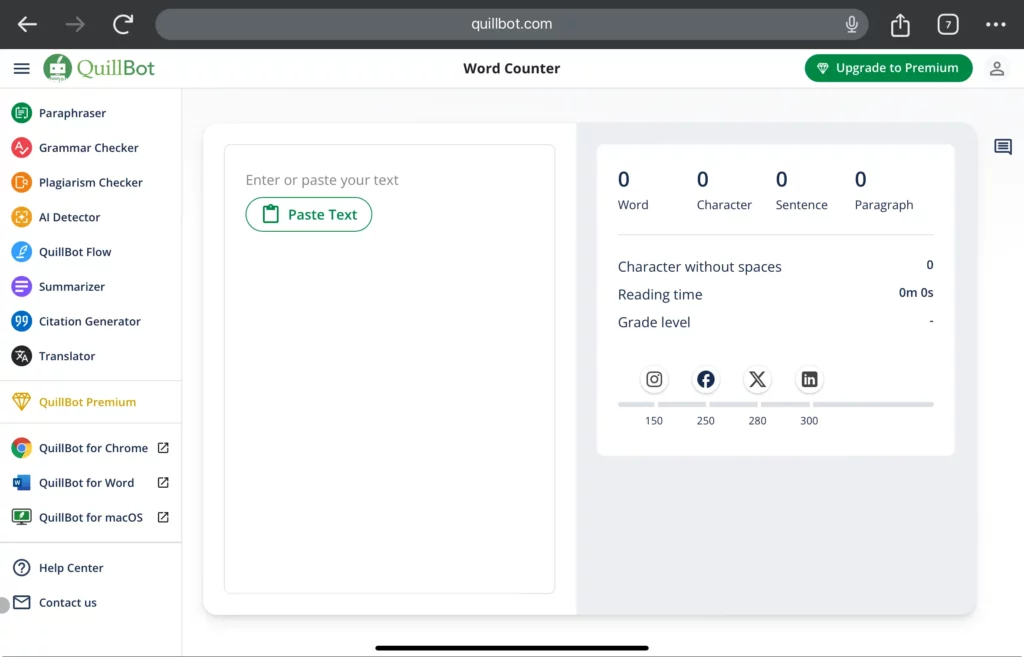Open the browser more options menu
Screen dimensions: 1024x657
[996, 24]
